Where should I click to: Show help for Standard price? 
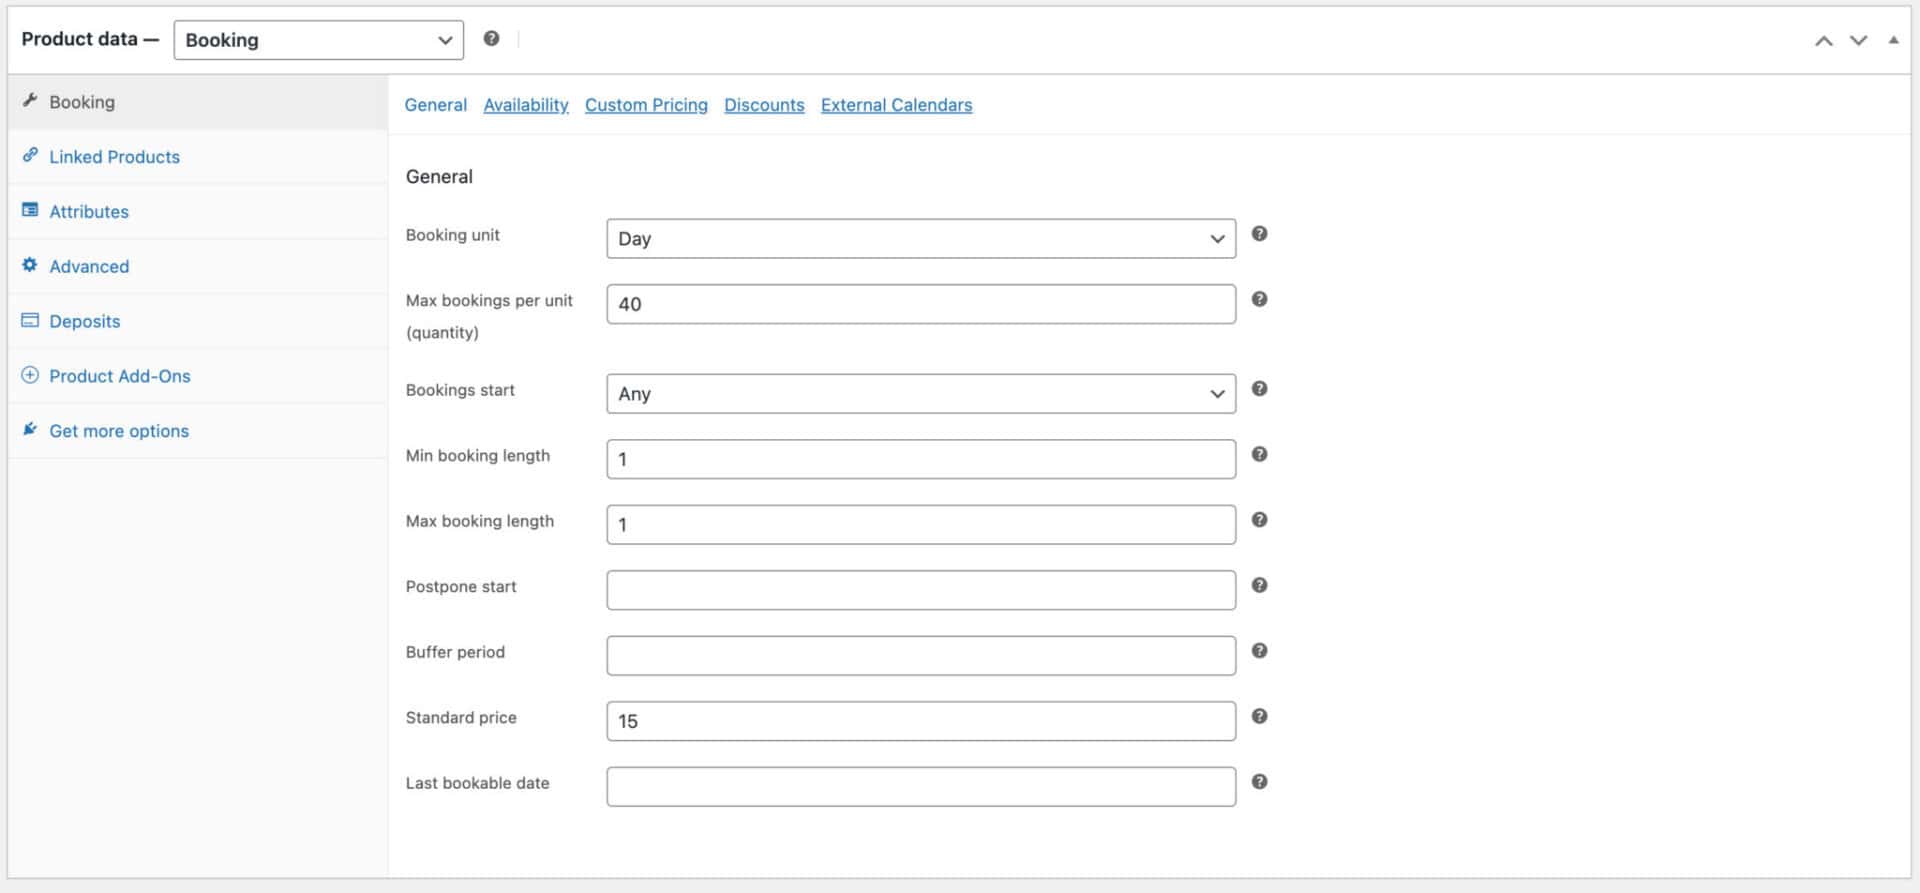click(x=1260, y=716)
